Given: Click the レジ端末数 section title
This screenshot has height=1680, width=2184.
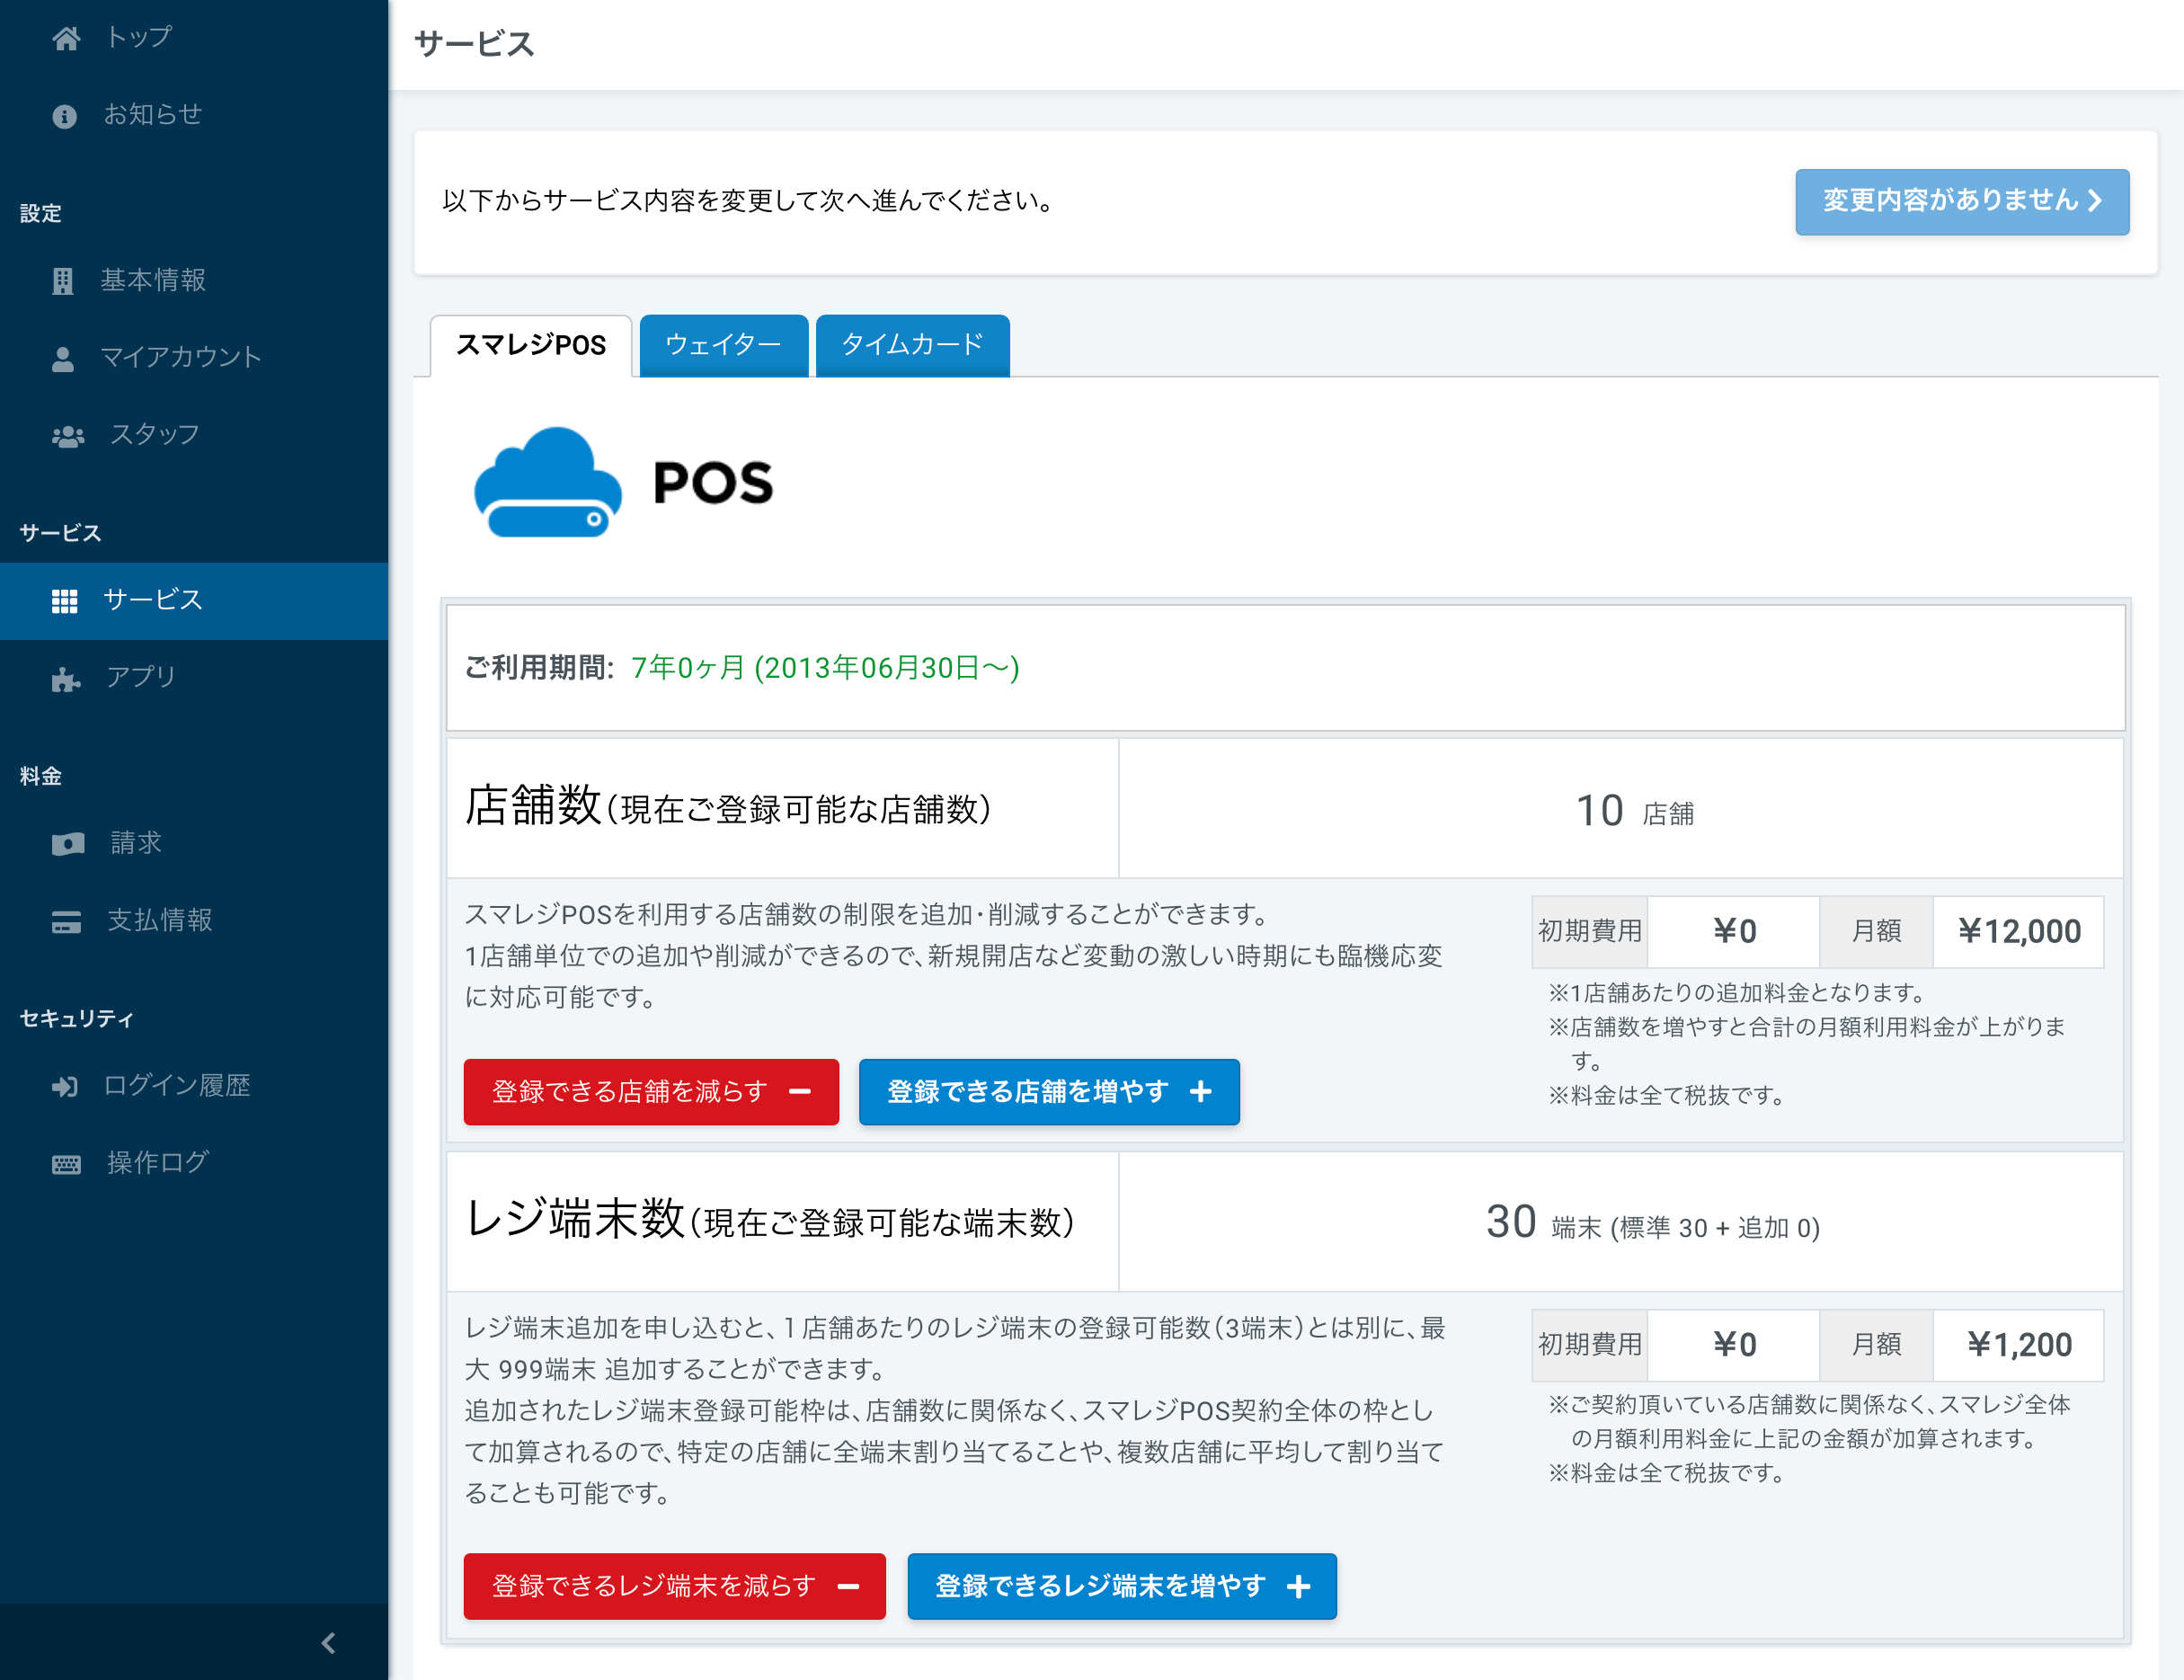Looking at the screenshot, I should [x=770, y=1219].
